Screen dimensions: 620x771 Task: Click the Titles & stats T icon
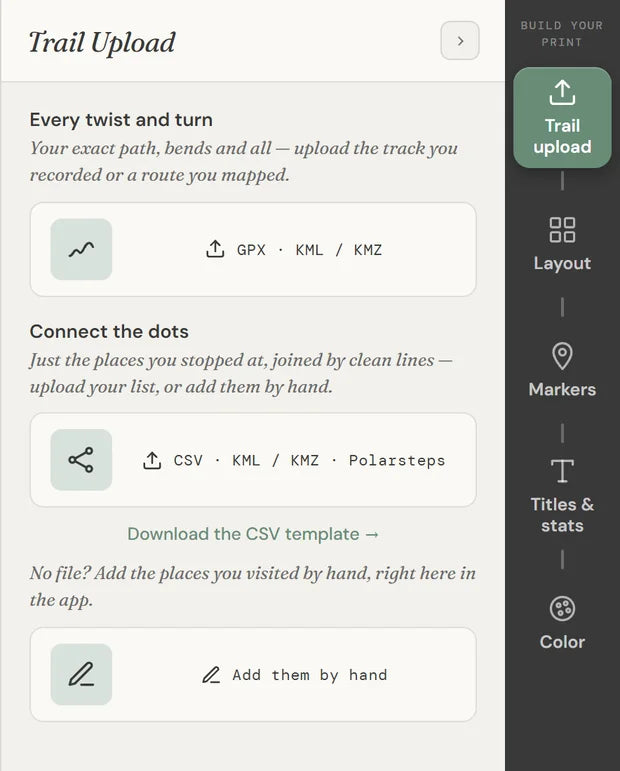pyautogui.click(x=562, y=471)
